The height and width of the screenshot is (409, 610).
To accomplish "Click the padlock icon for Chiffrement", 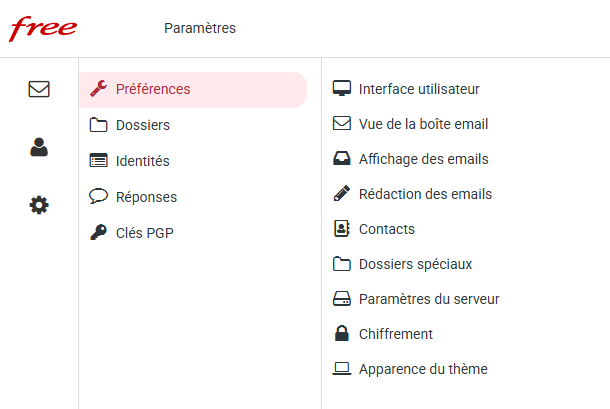I will (x=341, y=334).
